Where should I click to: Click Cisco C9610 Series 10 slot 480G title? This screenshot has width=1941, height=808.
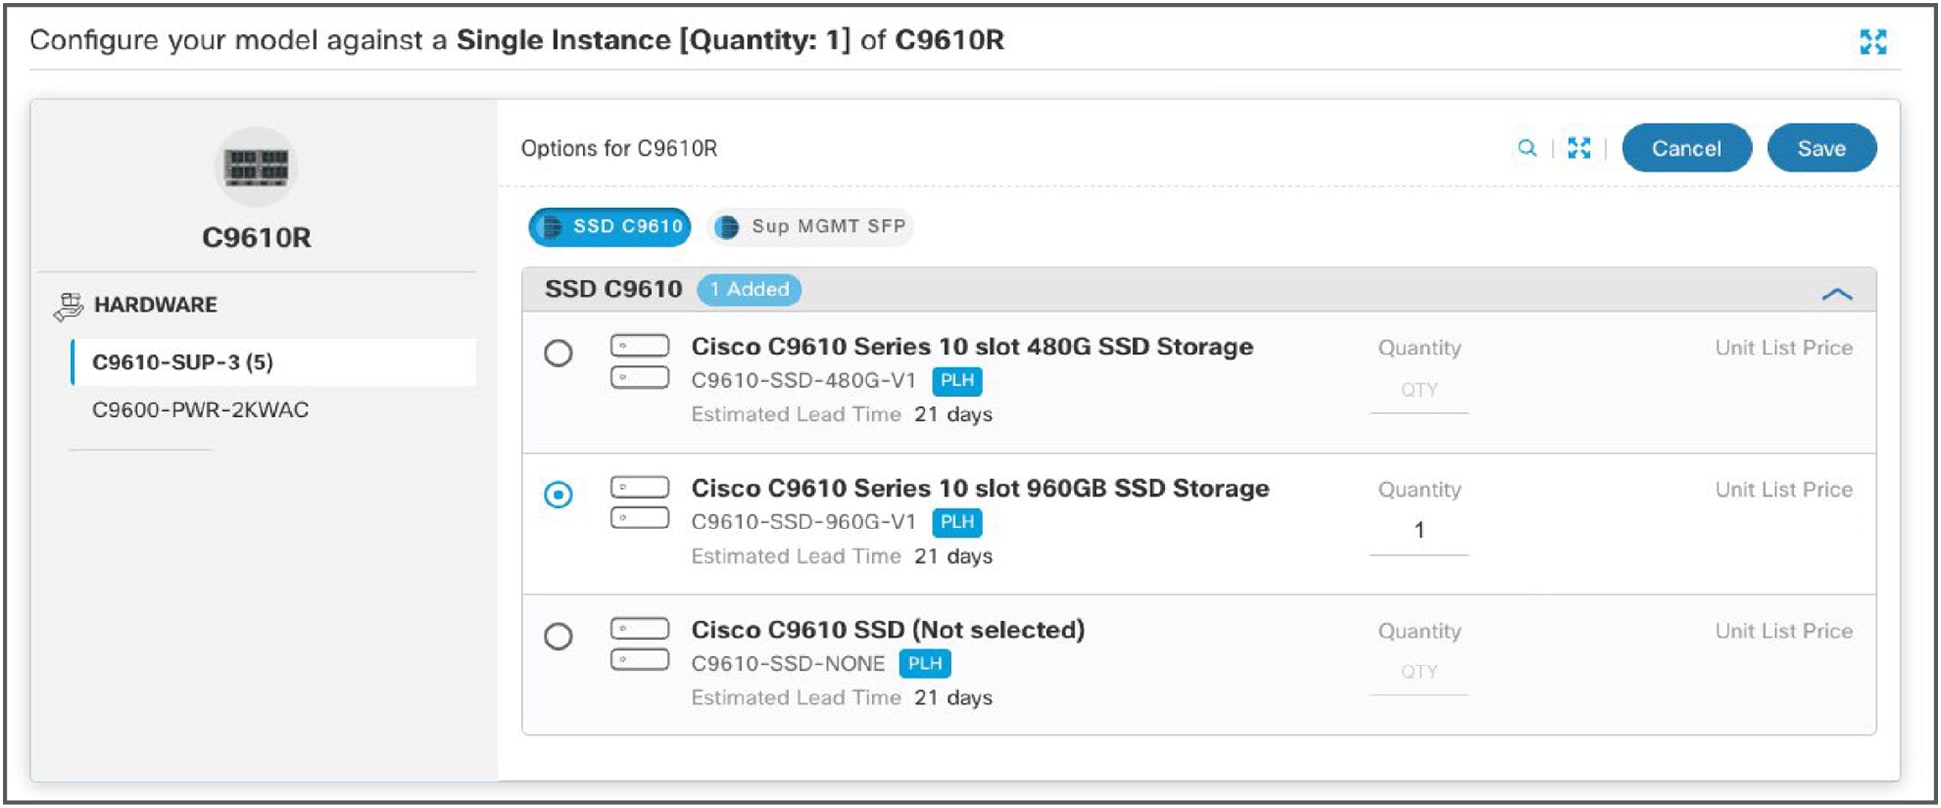(972, 347)
